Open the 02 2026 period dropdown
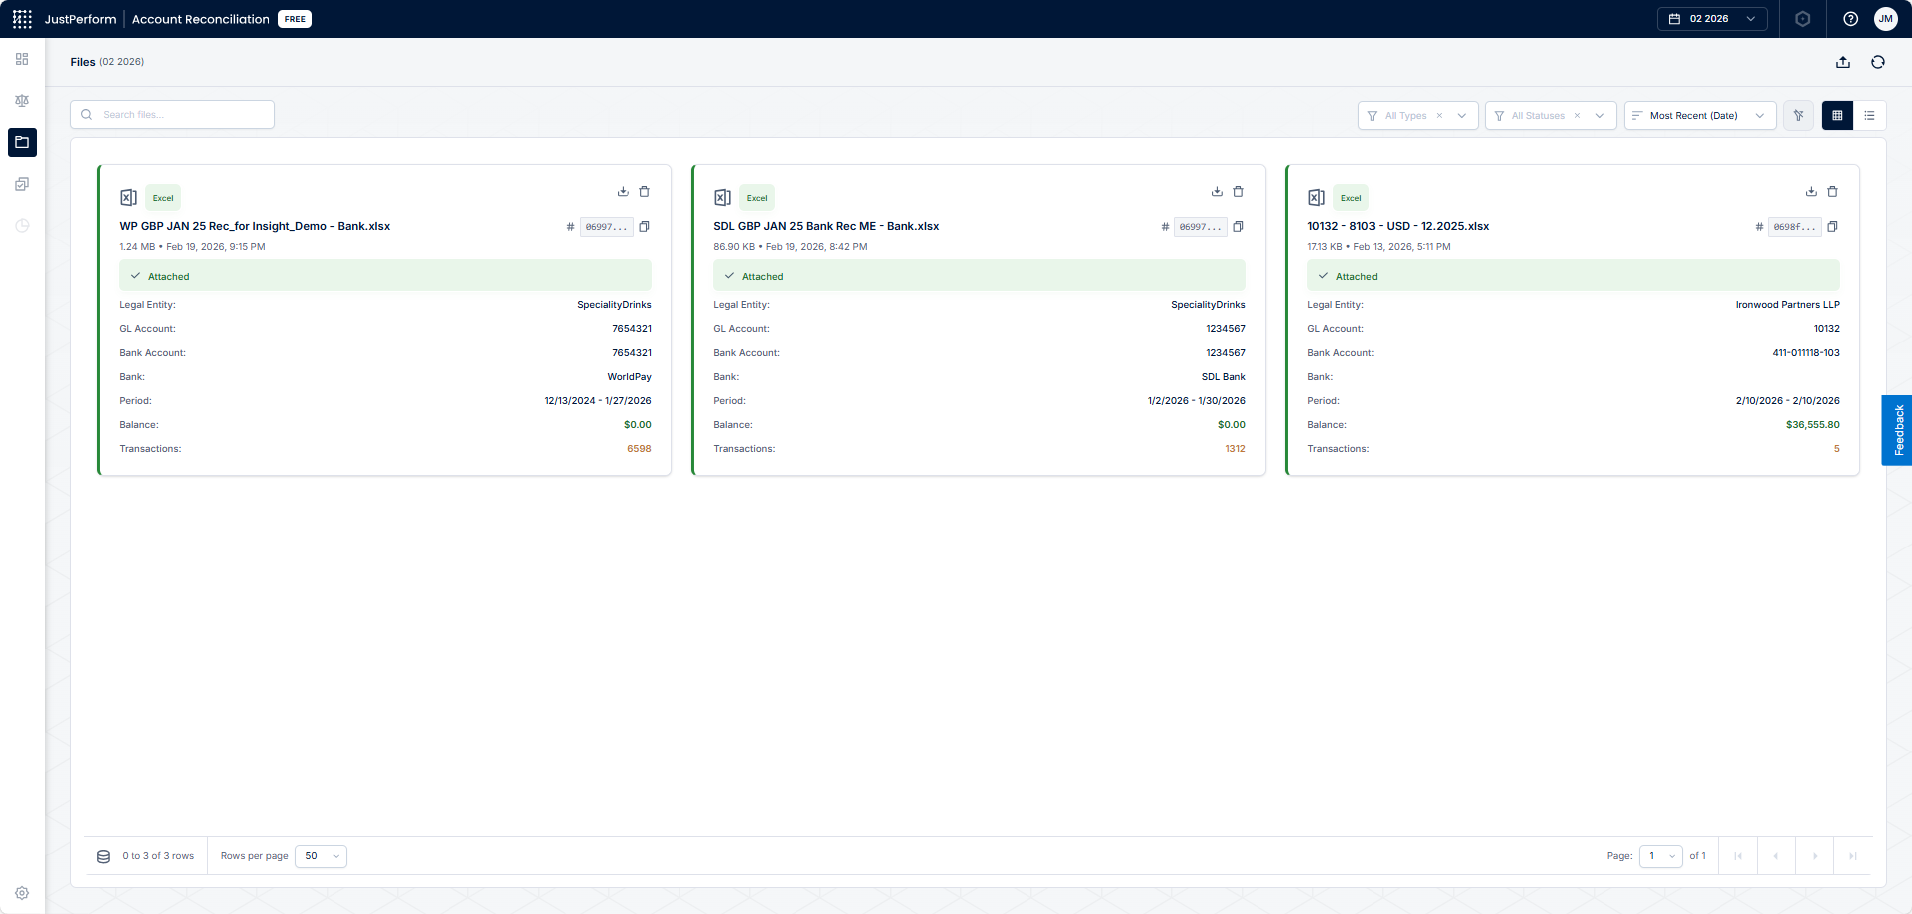Screen dimensions: 1912x914 click(x=1712, y=19)
